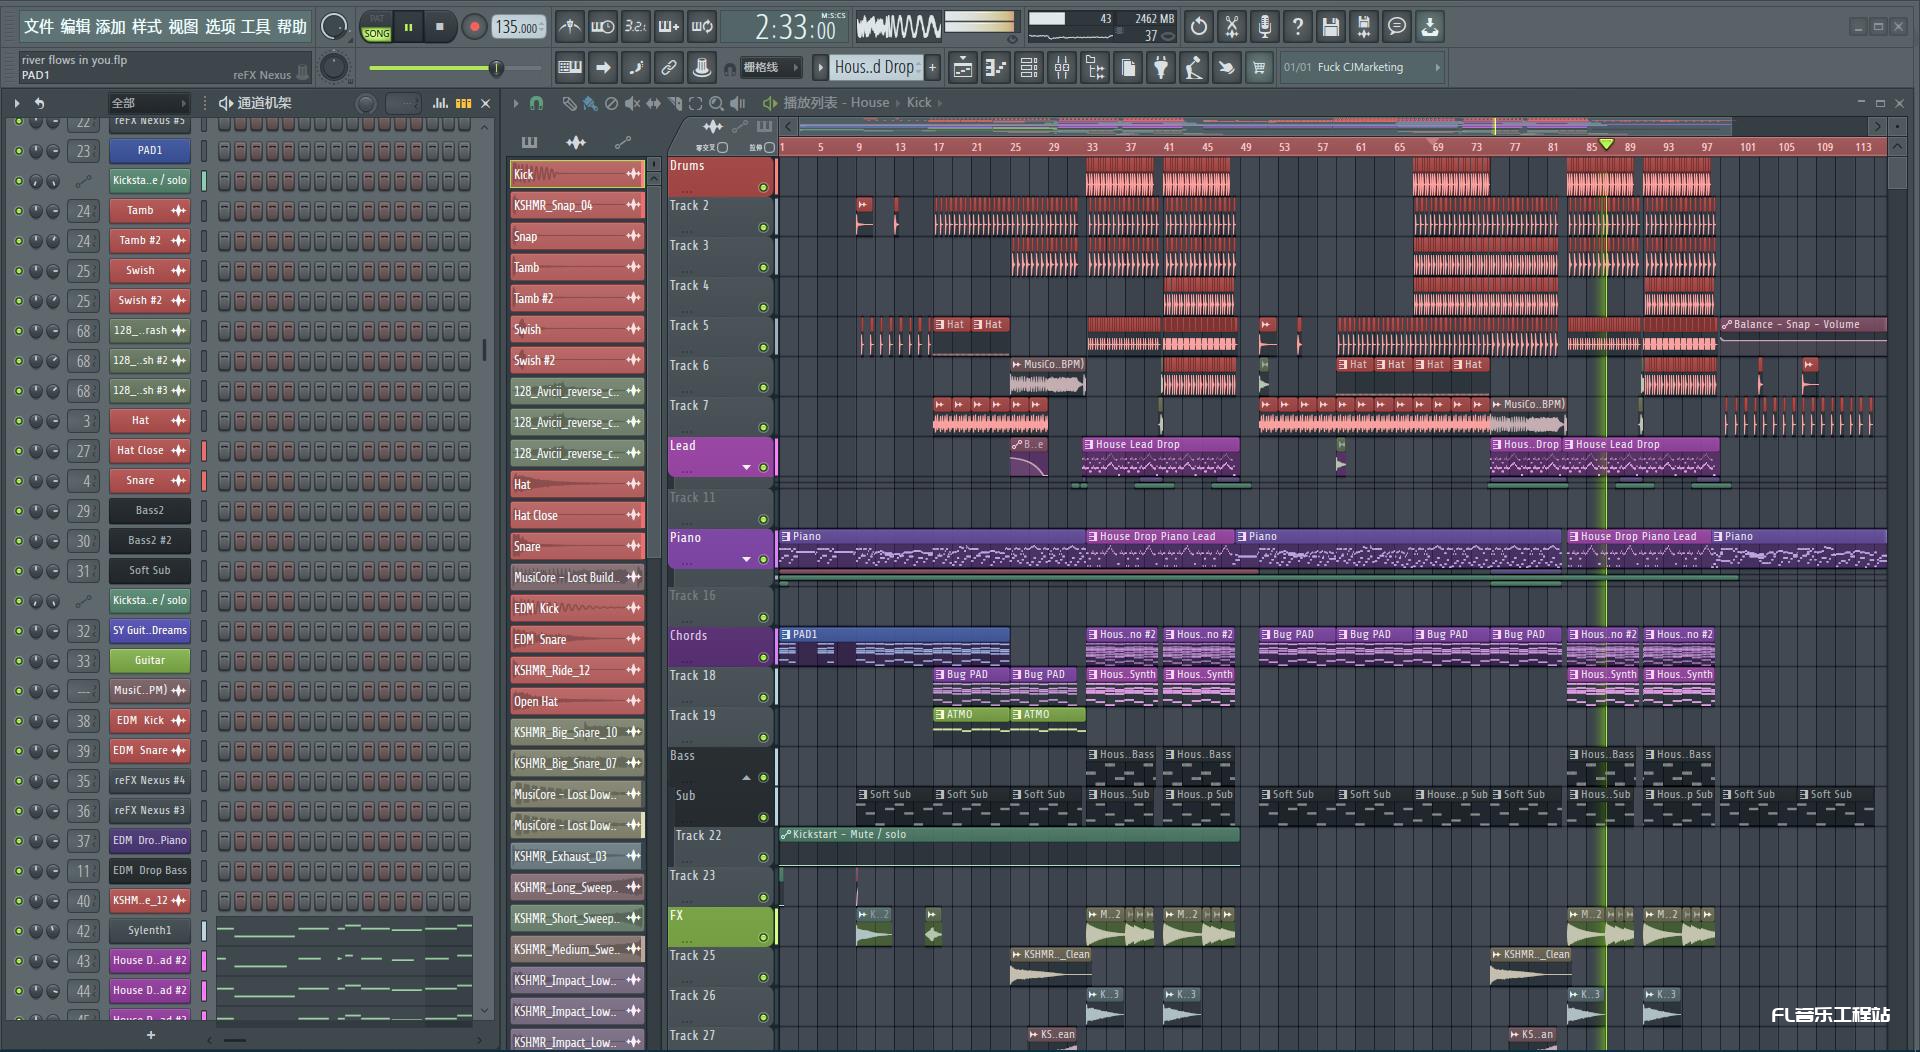
Task: Select KSHMR_Ride_12 in the picker list
Action: 577,670
